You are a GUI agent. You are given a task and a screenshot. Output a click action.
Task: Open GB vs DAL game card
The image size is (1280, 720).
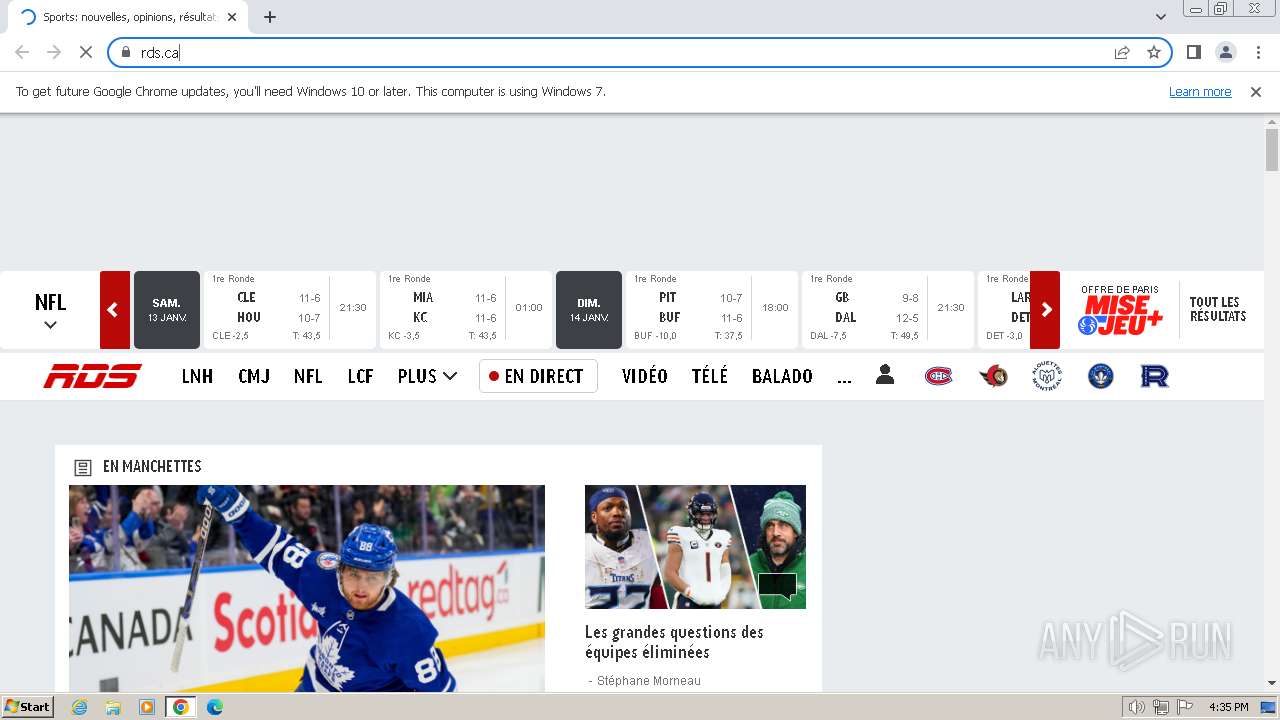pyautogui.click(x=888, y=310)
